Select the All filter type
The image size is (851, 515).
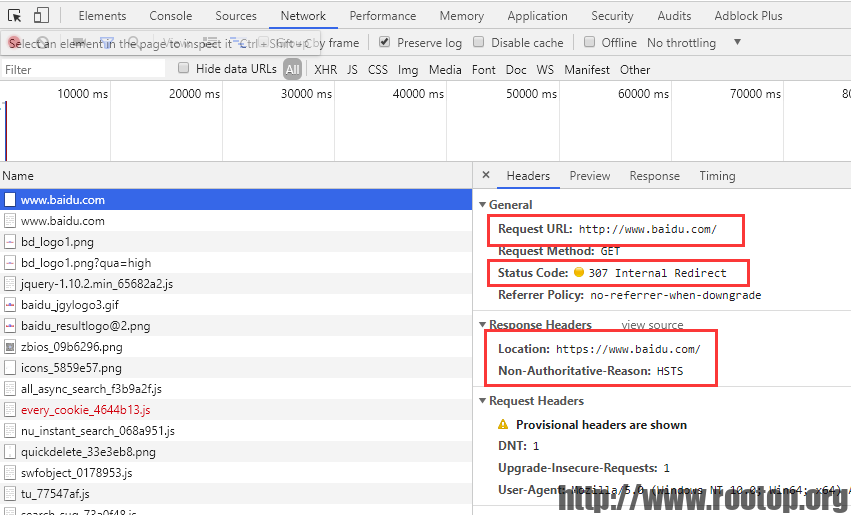tap(293, 69)
